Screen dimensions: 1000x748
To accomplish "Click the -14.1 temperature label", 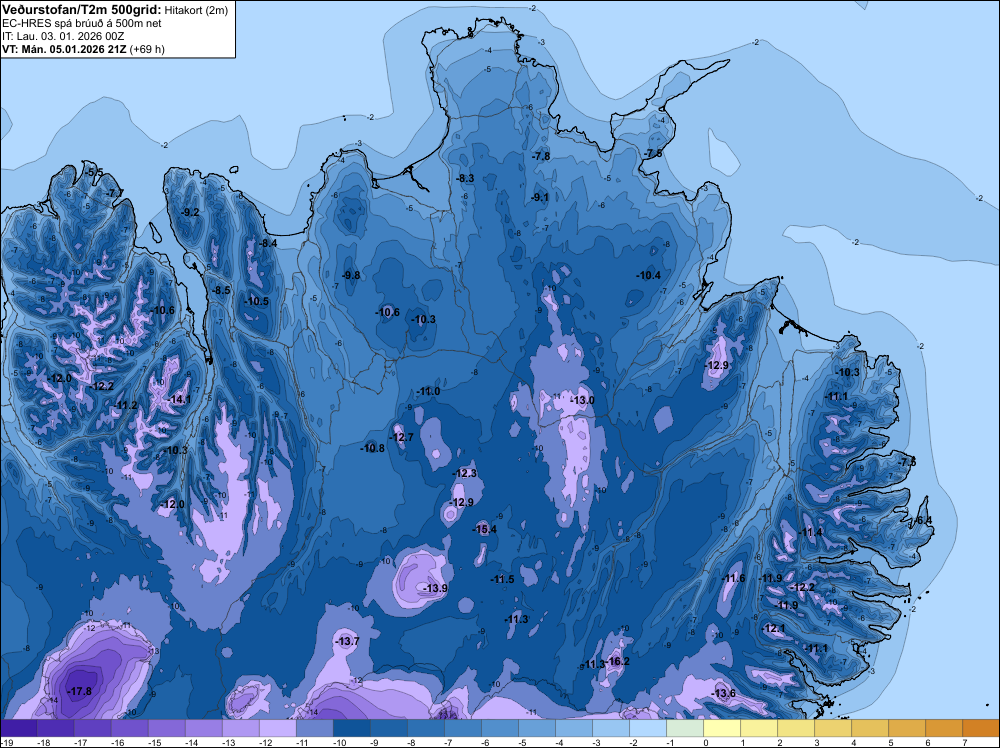I will tap(179, 399).
